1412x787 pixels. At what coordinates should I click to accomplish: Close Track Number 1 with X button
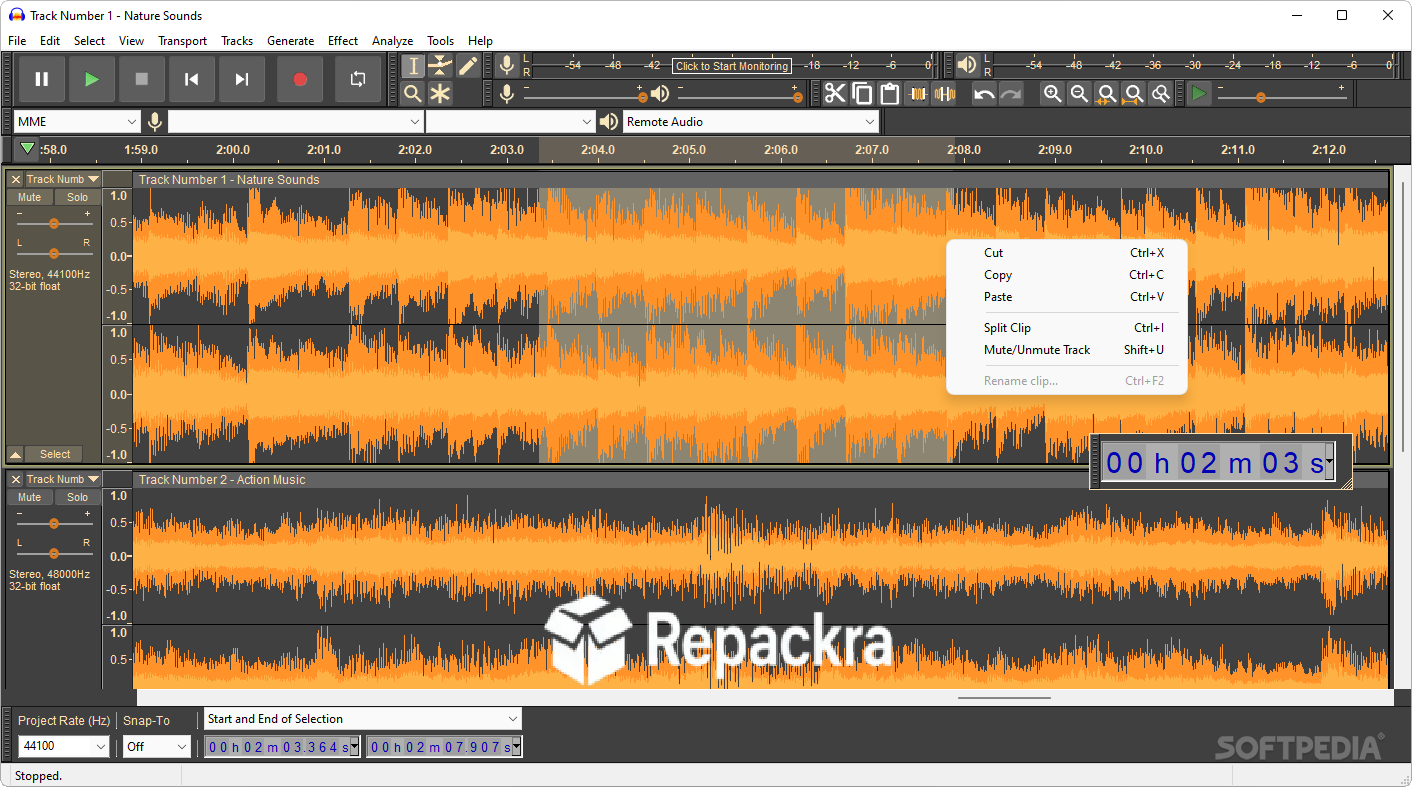pyautogui.click(x=15, y=179)
